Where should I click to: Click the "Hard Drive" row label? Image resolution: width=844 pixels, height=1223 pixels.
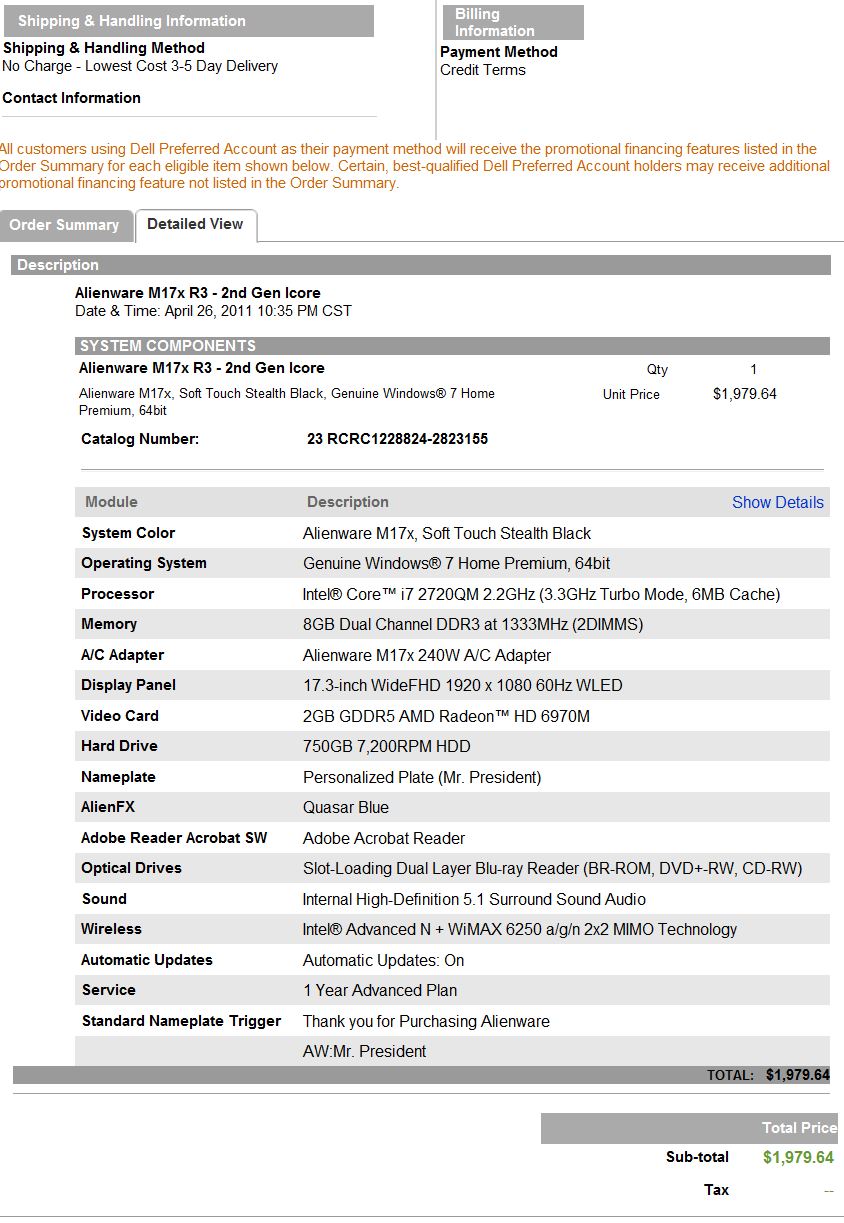(119, 746)
